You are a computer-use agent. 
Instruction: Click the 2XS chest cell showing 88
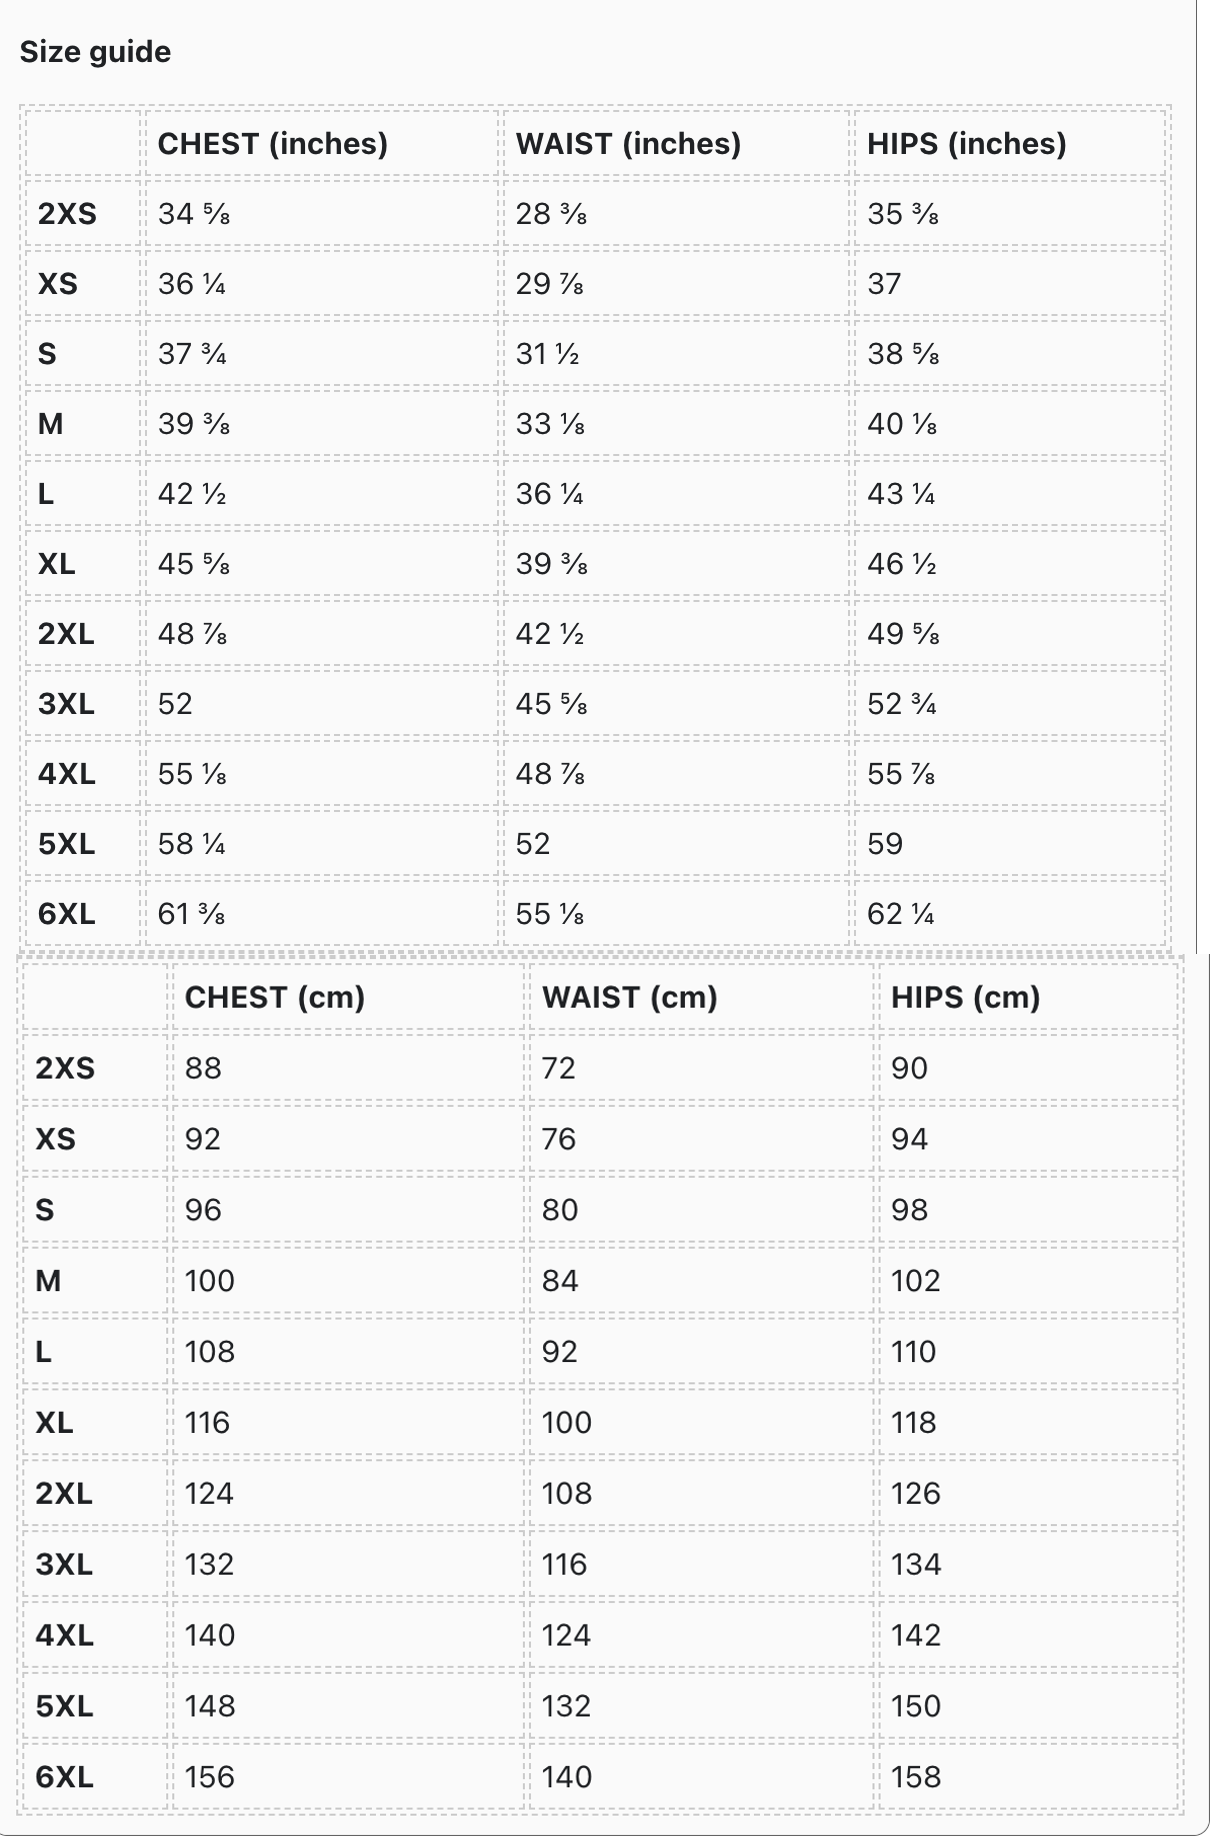tap(203, 1068)
